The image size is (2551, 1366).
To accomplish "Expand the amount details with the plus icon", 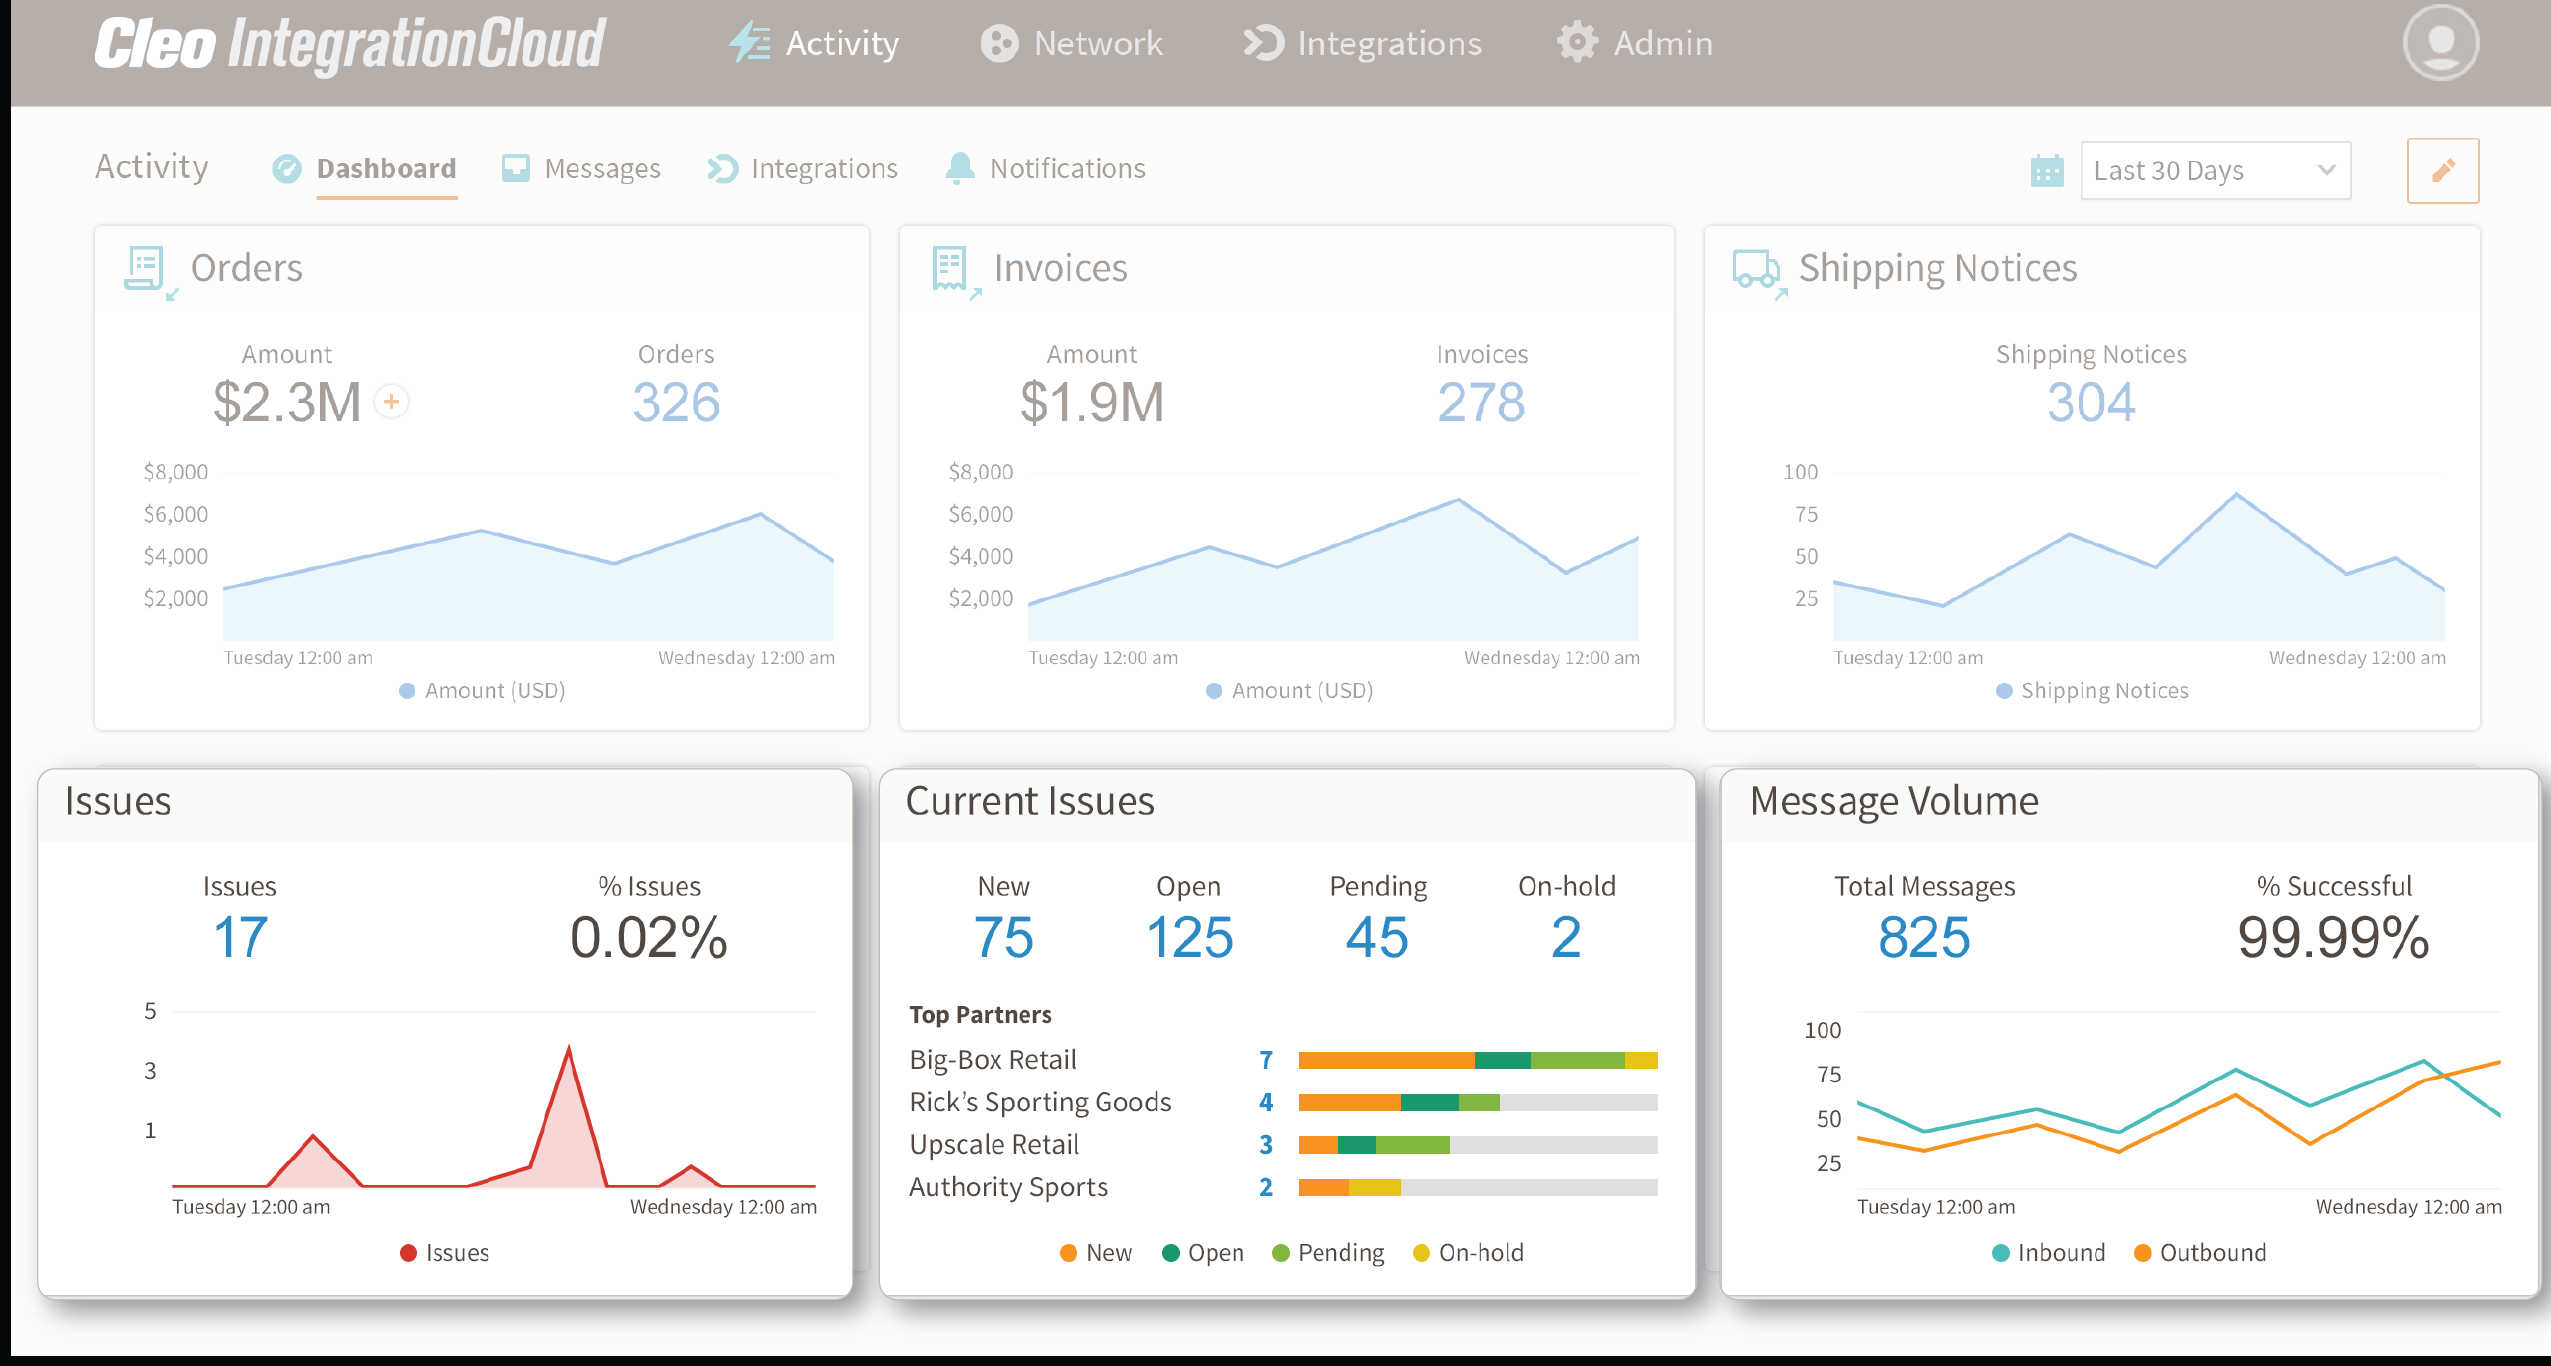I will tap(390, 401).
